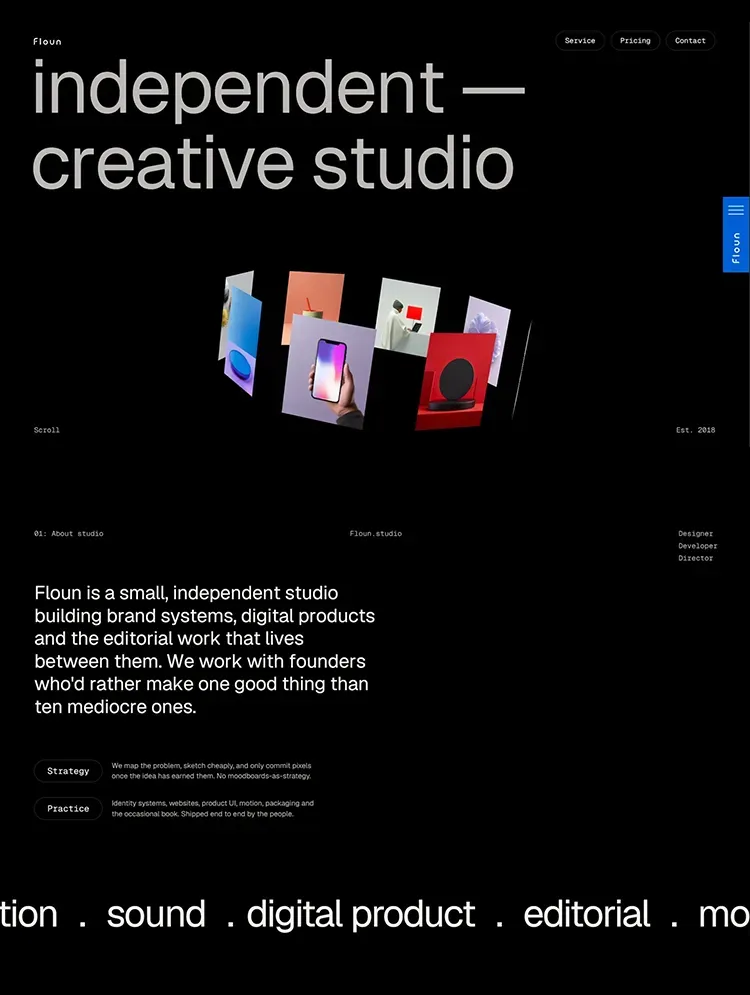
Task: Select the Strategy pill button
Action: coord(68,771)
